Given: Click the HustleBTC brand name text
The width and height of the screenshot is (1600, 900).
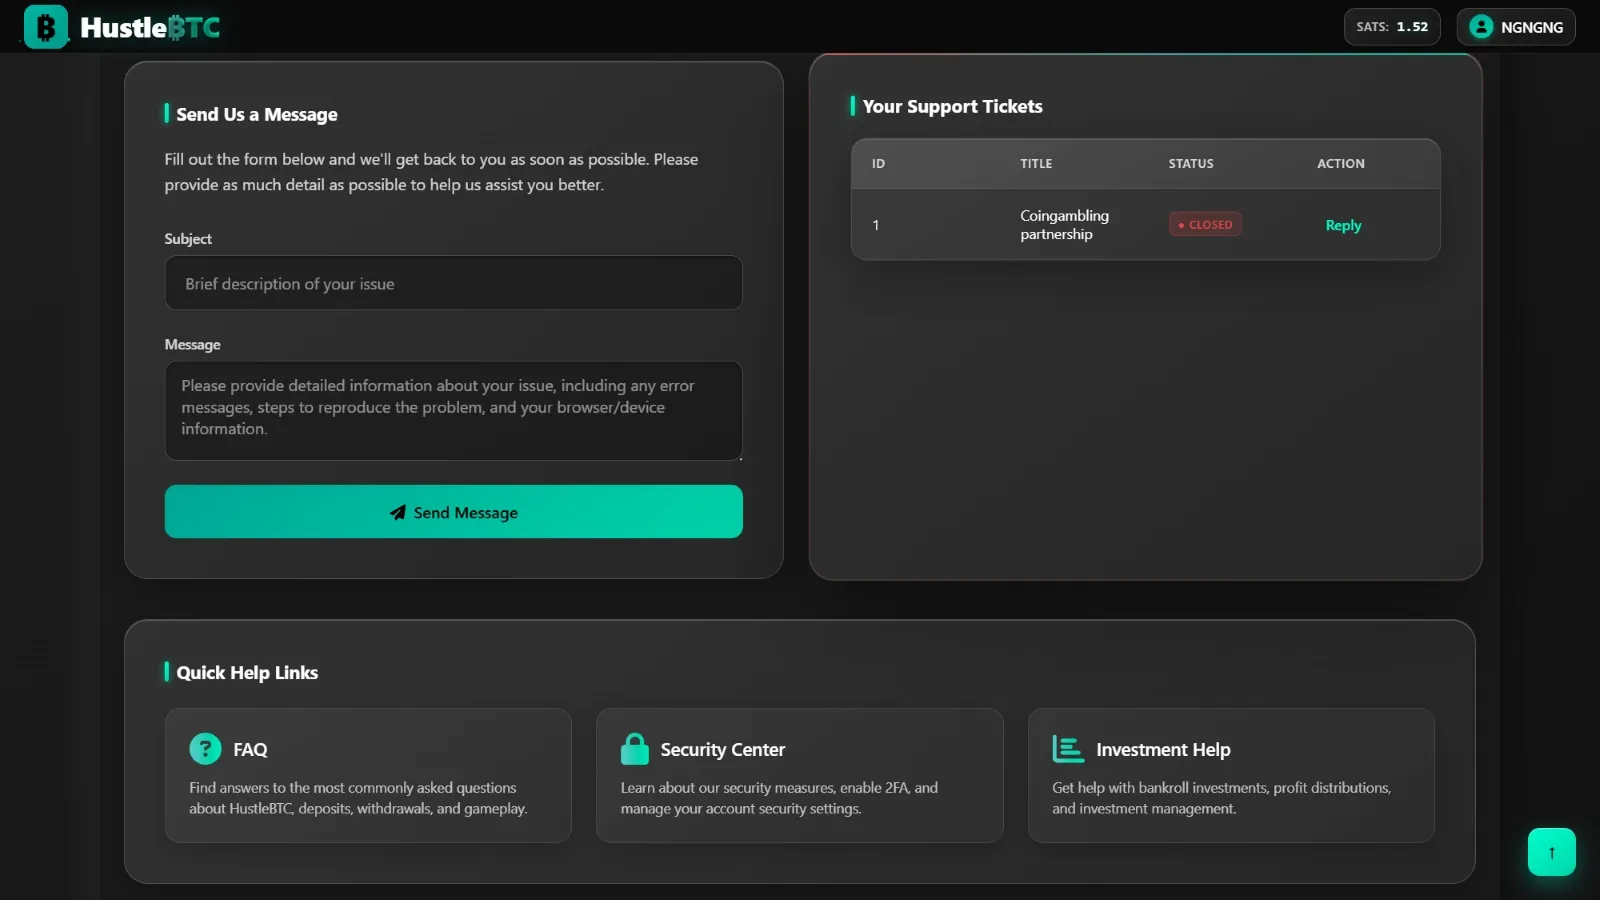Looking at the screenshot, I should point(150,27).
